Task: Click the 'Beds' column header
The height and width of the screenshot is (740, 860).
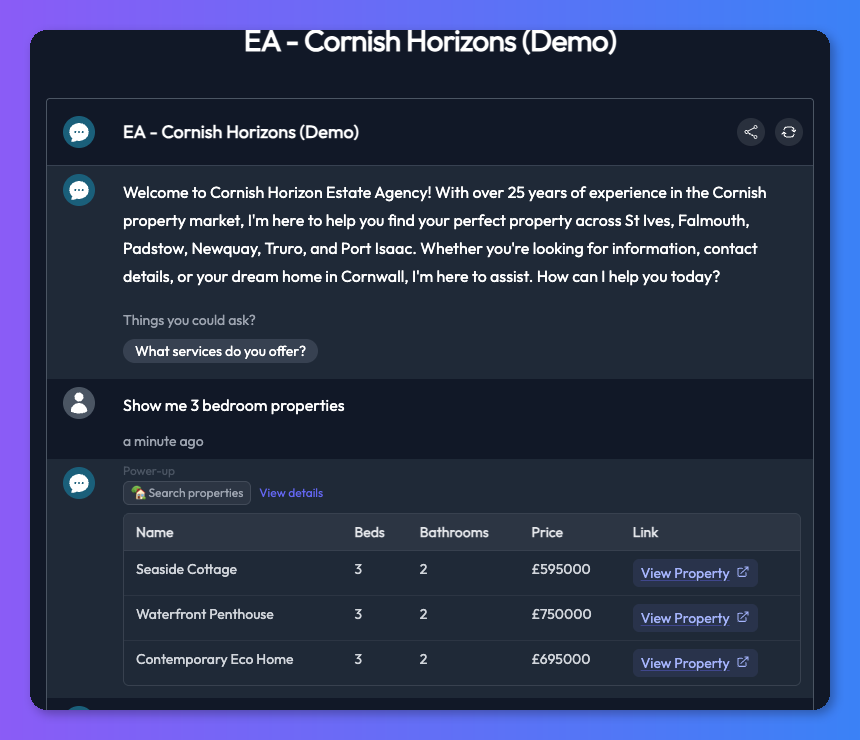Action: (x=369, y=533)
